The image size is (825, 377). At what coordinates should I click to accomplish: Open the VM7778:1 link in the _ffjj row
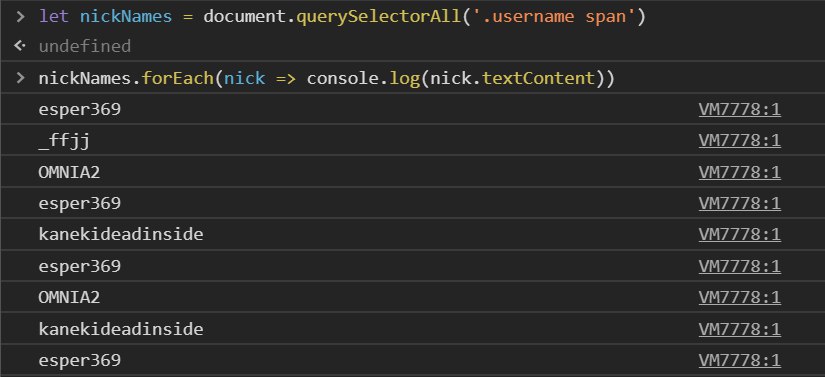739,141
